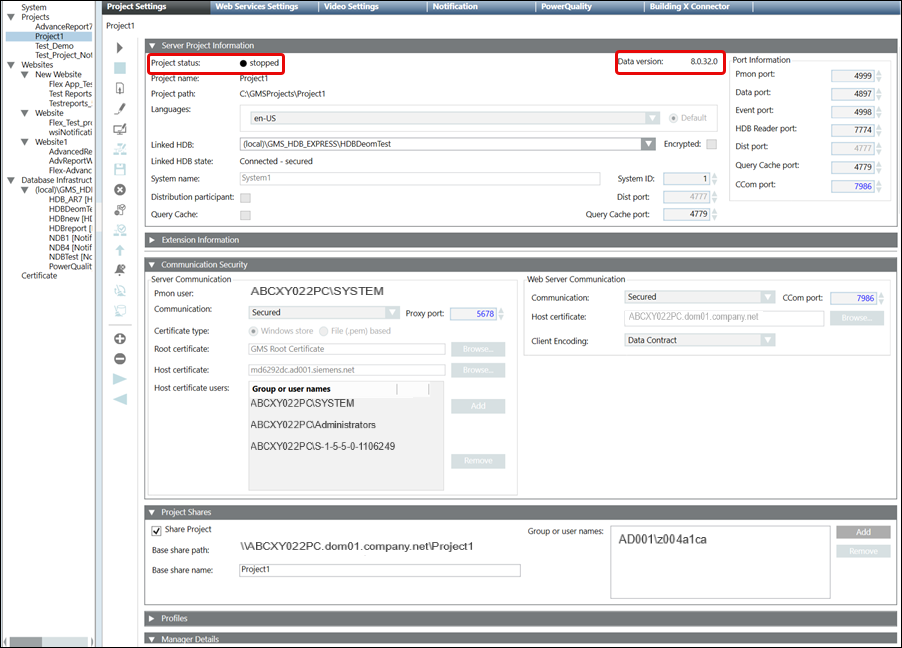
Task: Toggle the Distribution participant checkbox
Action: coord(245,197)
